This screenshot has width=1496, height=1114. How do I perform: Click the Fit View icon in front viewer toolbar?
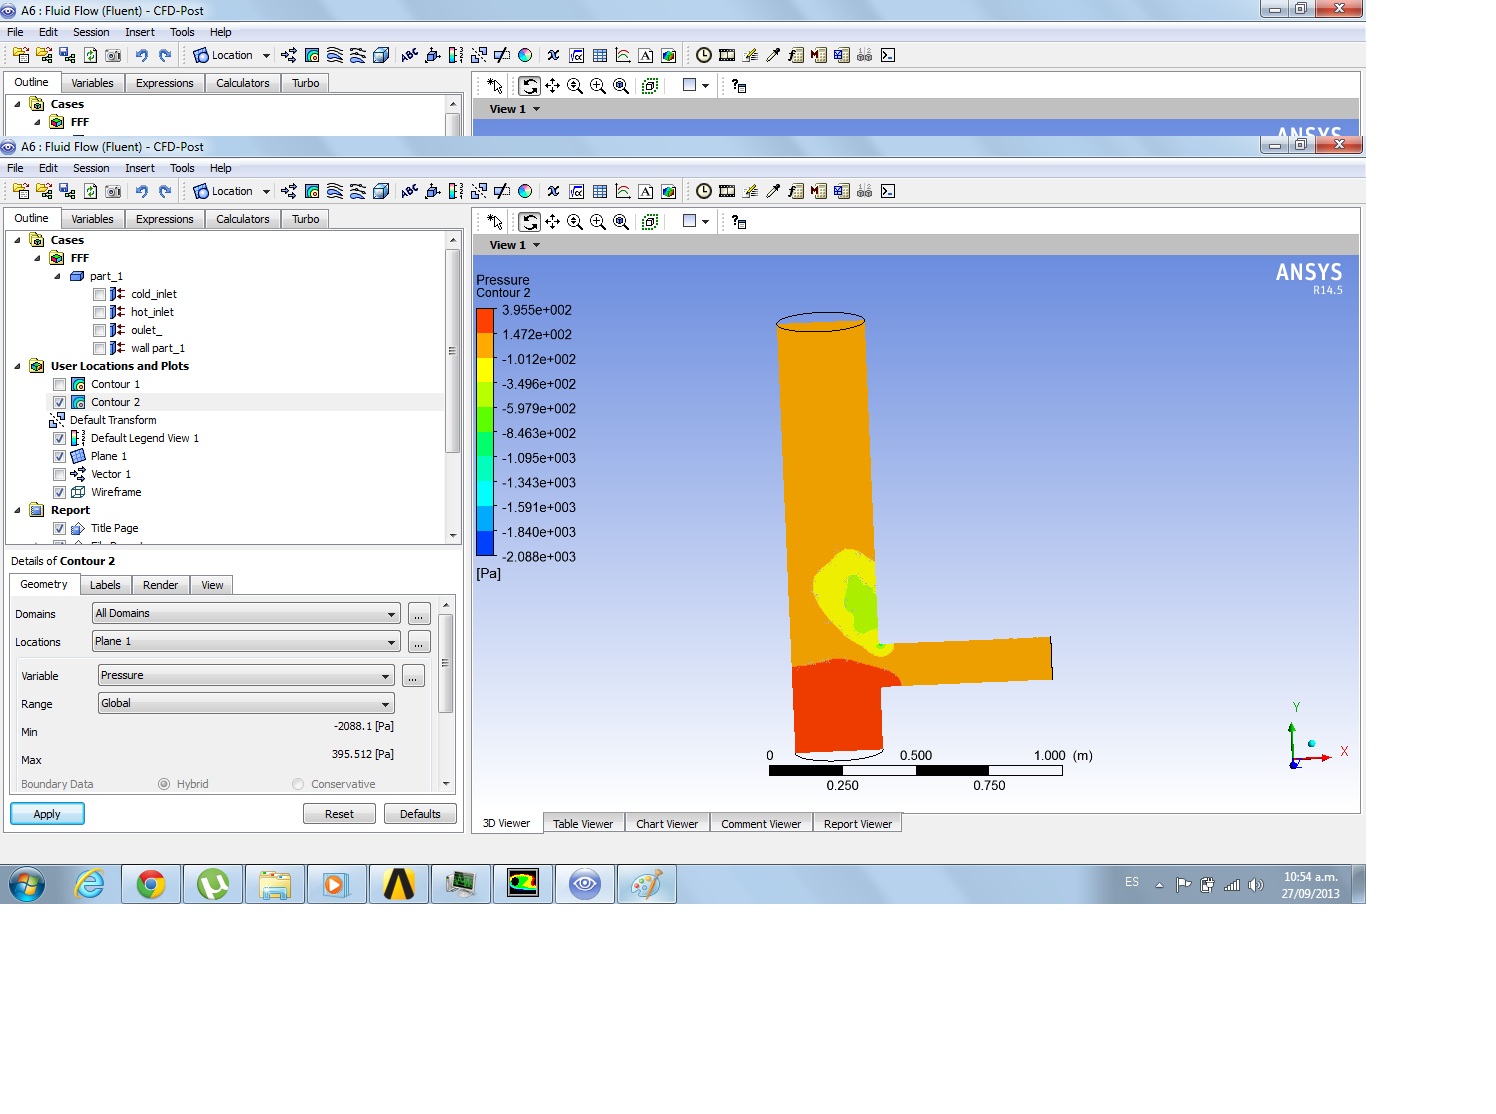(x=621, y=221)
